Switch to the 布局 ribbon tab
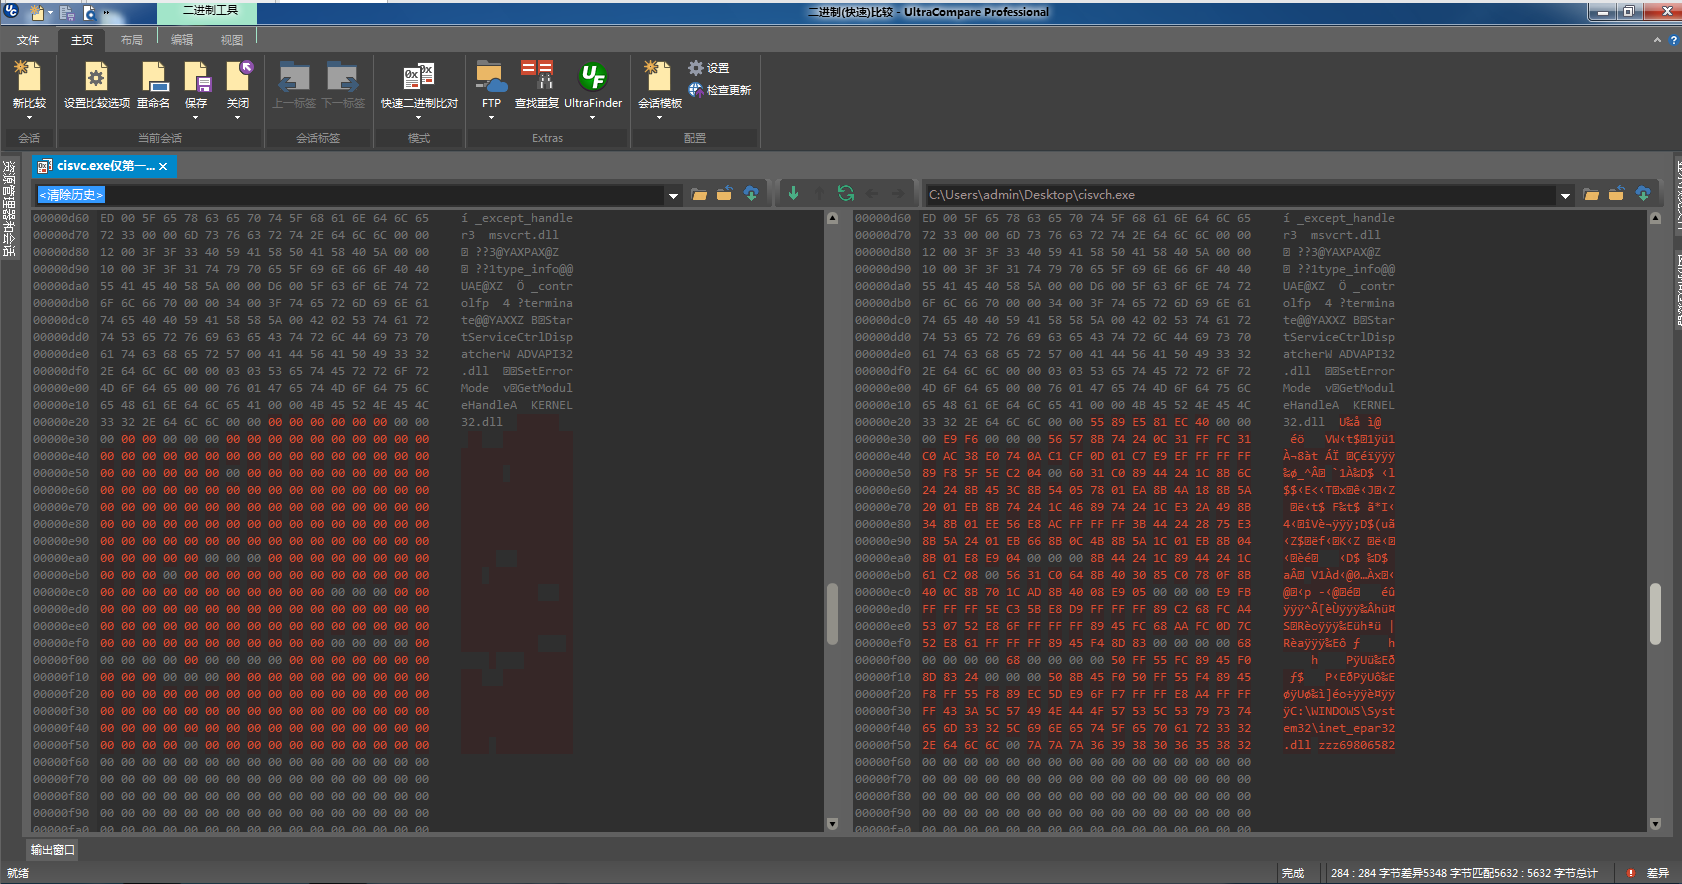Image resolution: width=1682 pixels, height=884 pixels. (x=132, y=40)
